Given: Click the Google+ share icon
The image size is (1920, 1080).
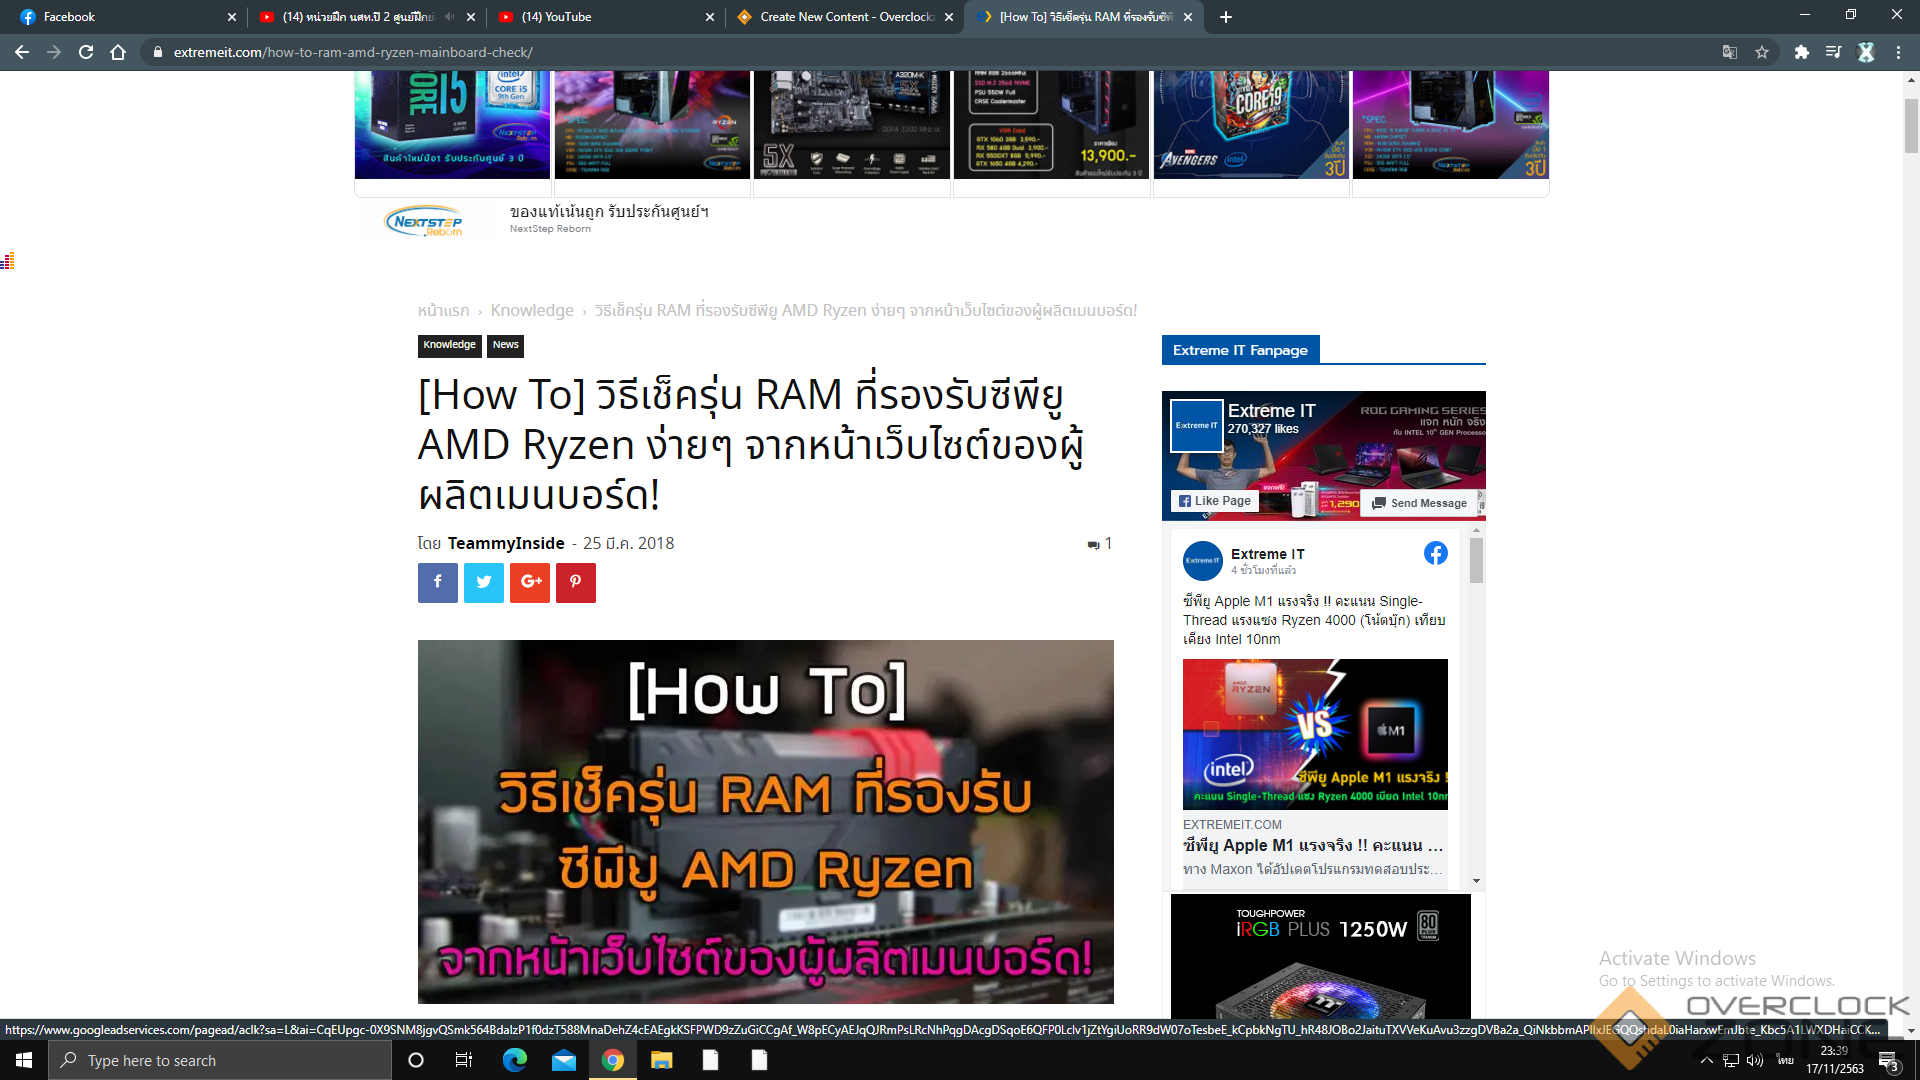Looking at the screenshot, I should (x=530, y=582).
